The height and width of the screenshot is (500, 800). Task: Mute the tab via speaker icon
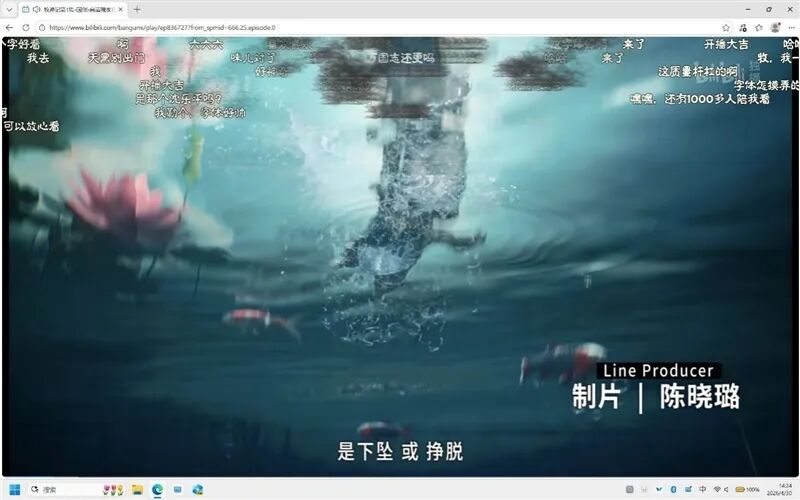[36, 9]
